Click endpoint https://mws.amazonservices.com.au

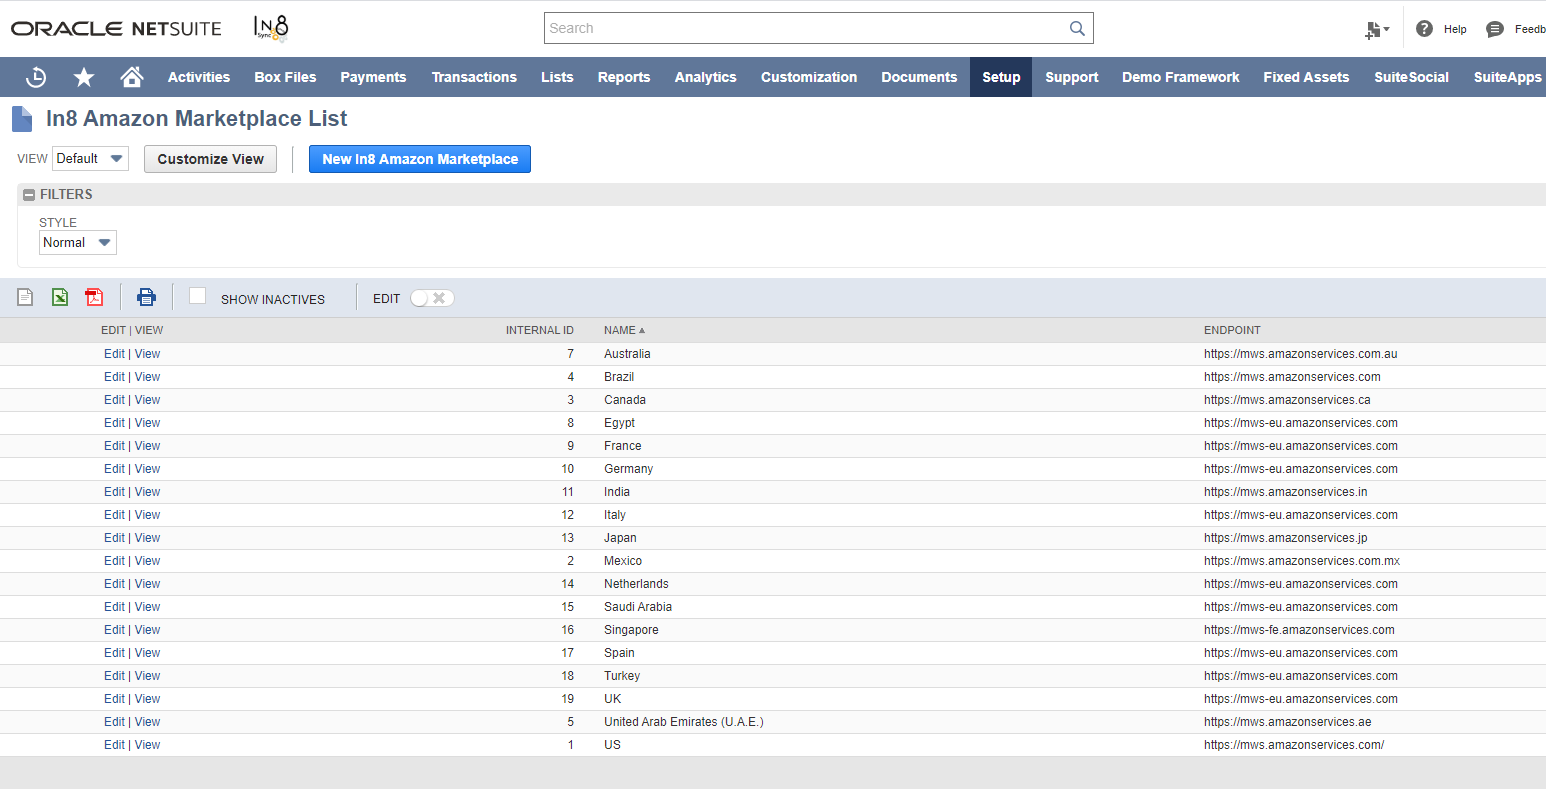[1300, 354]
